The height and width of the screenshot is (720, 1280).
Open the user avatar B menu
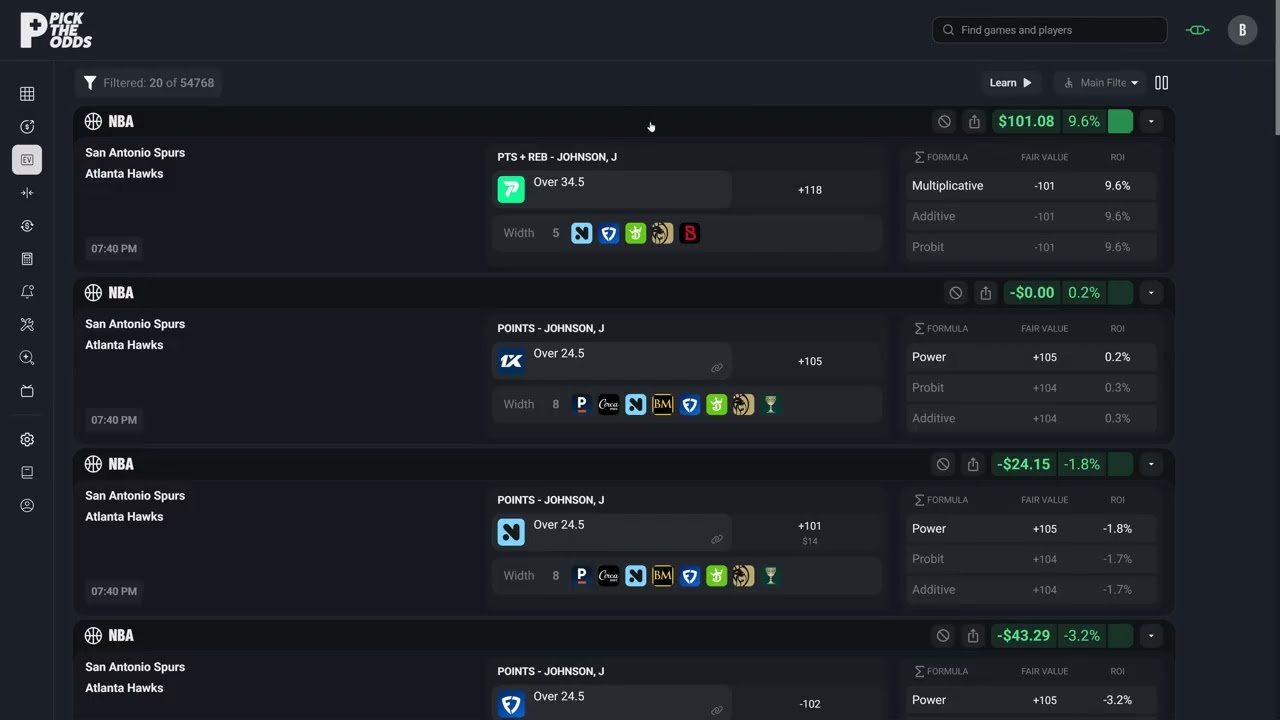(x=1242, y=30)
